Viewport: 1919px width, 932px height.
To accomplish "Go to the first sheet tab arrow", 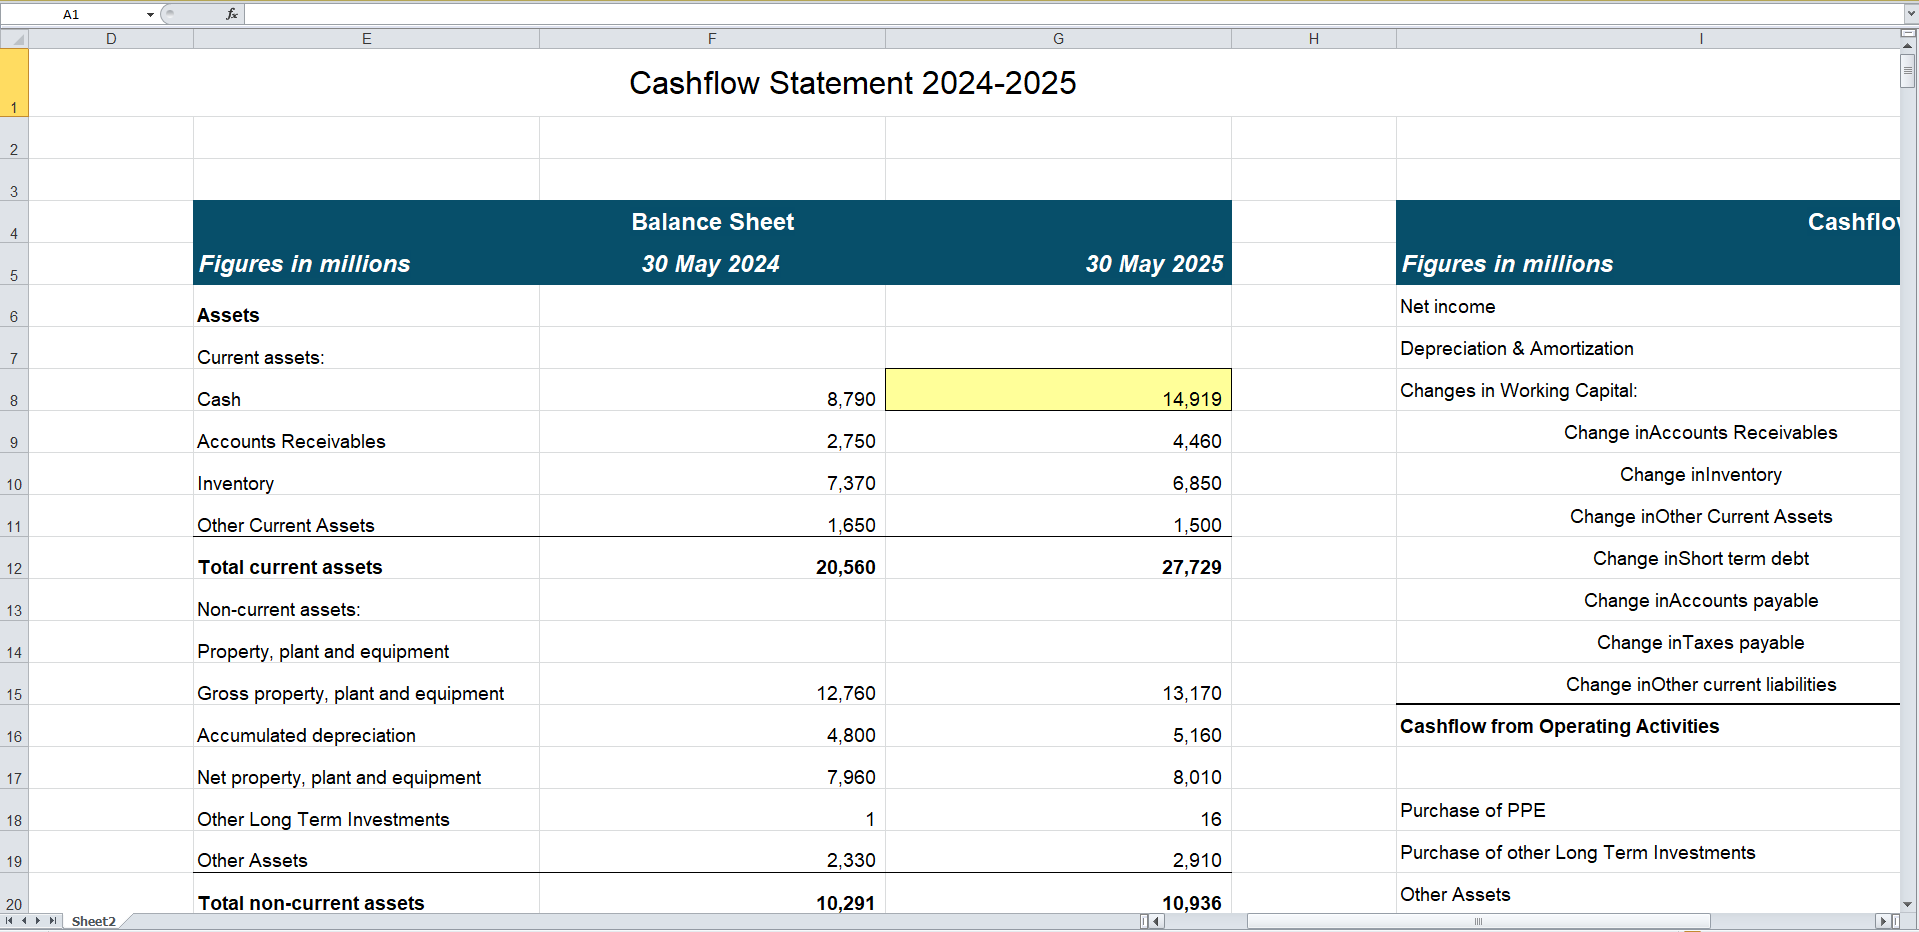I will coord(10,921).
